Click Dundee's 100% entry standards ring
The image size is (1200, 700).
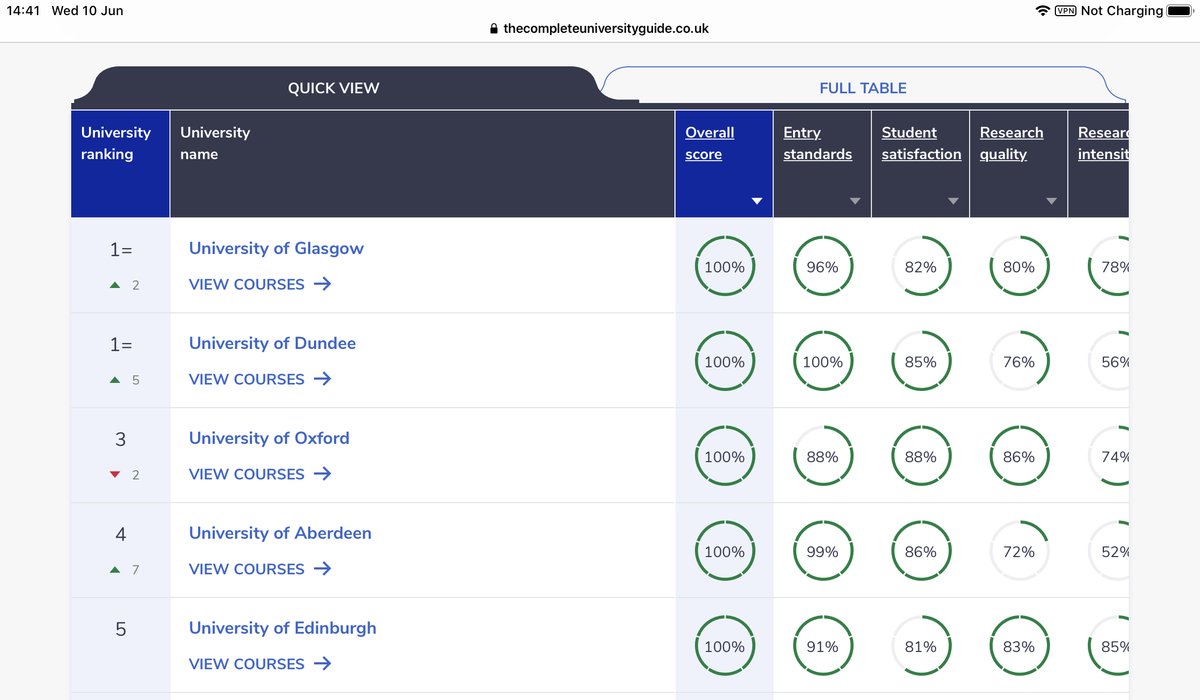[x=822, y=362]
